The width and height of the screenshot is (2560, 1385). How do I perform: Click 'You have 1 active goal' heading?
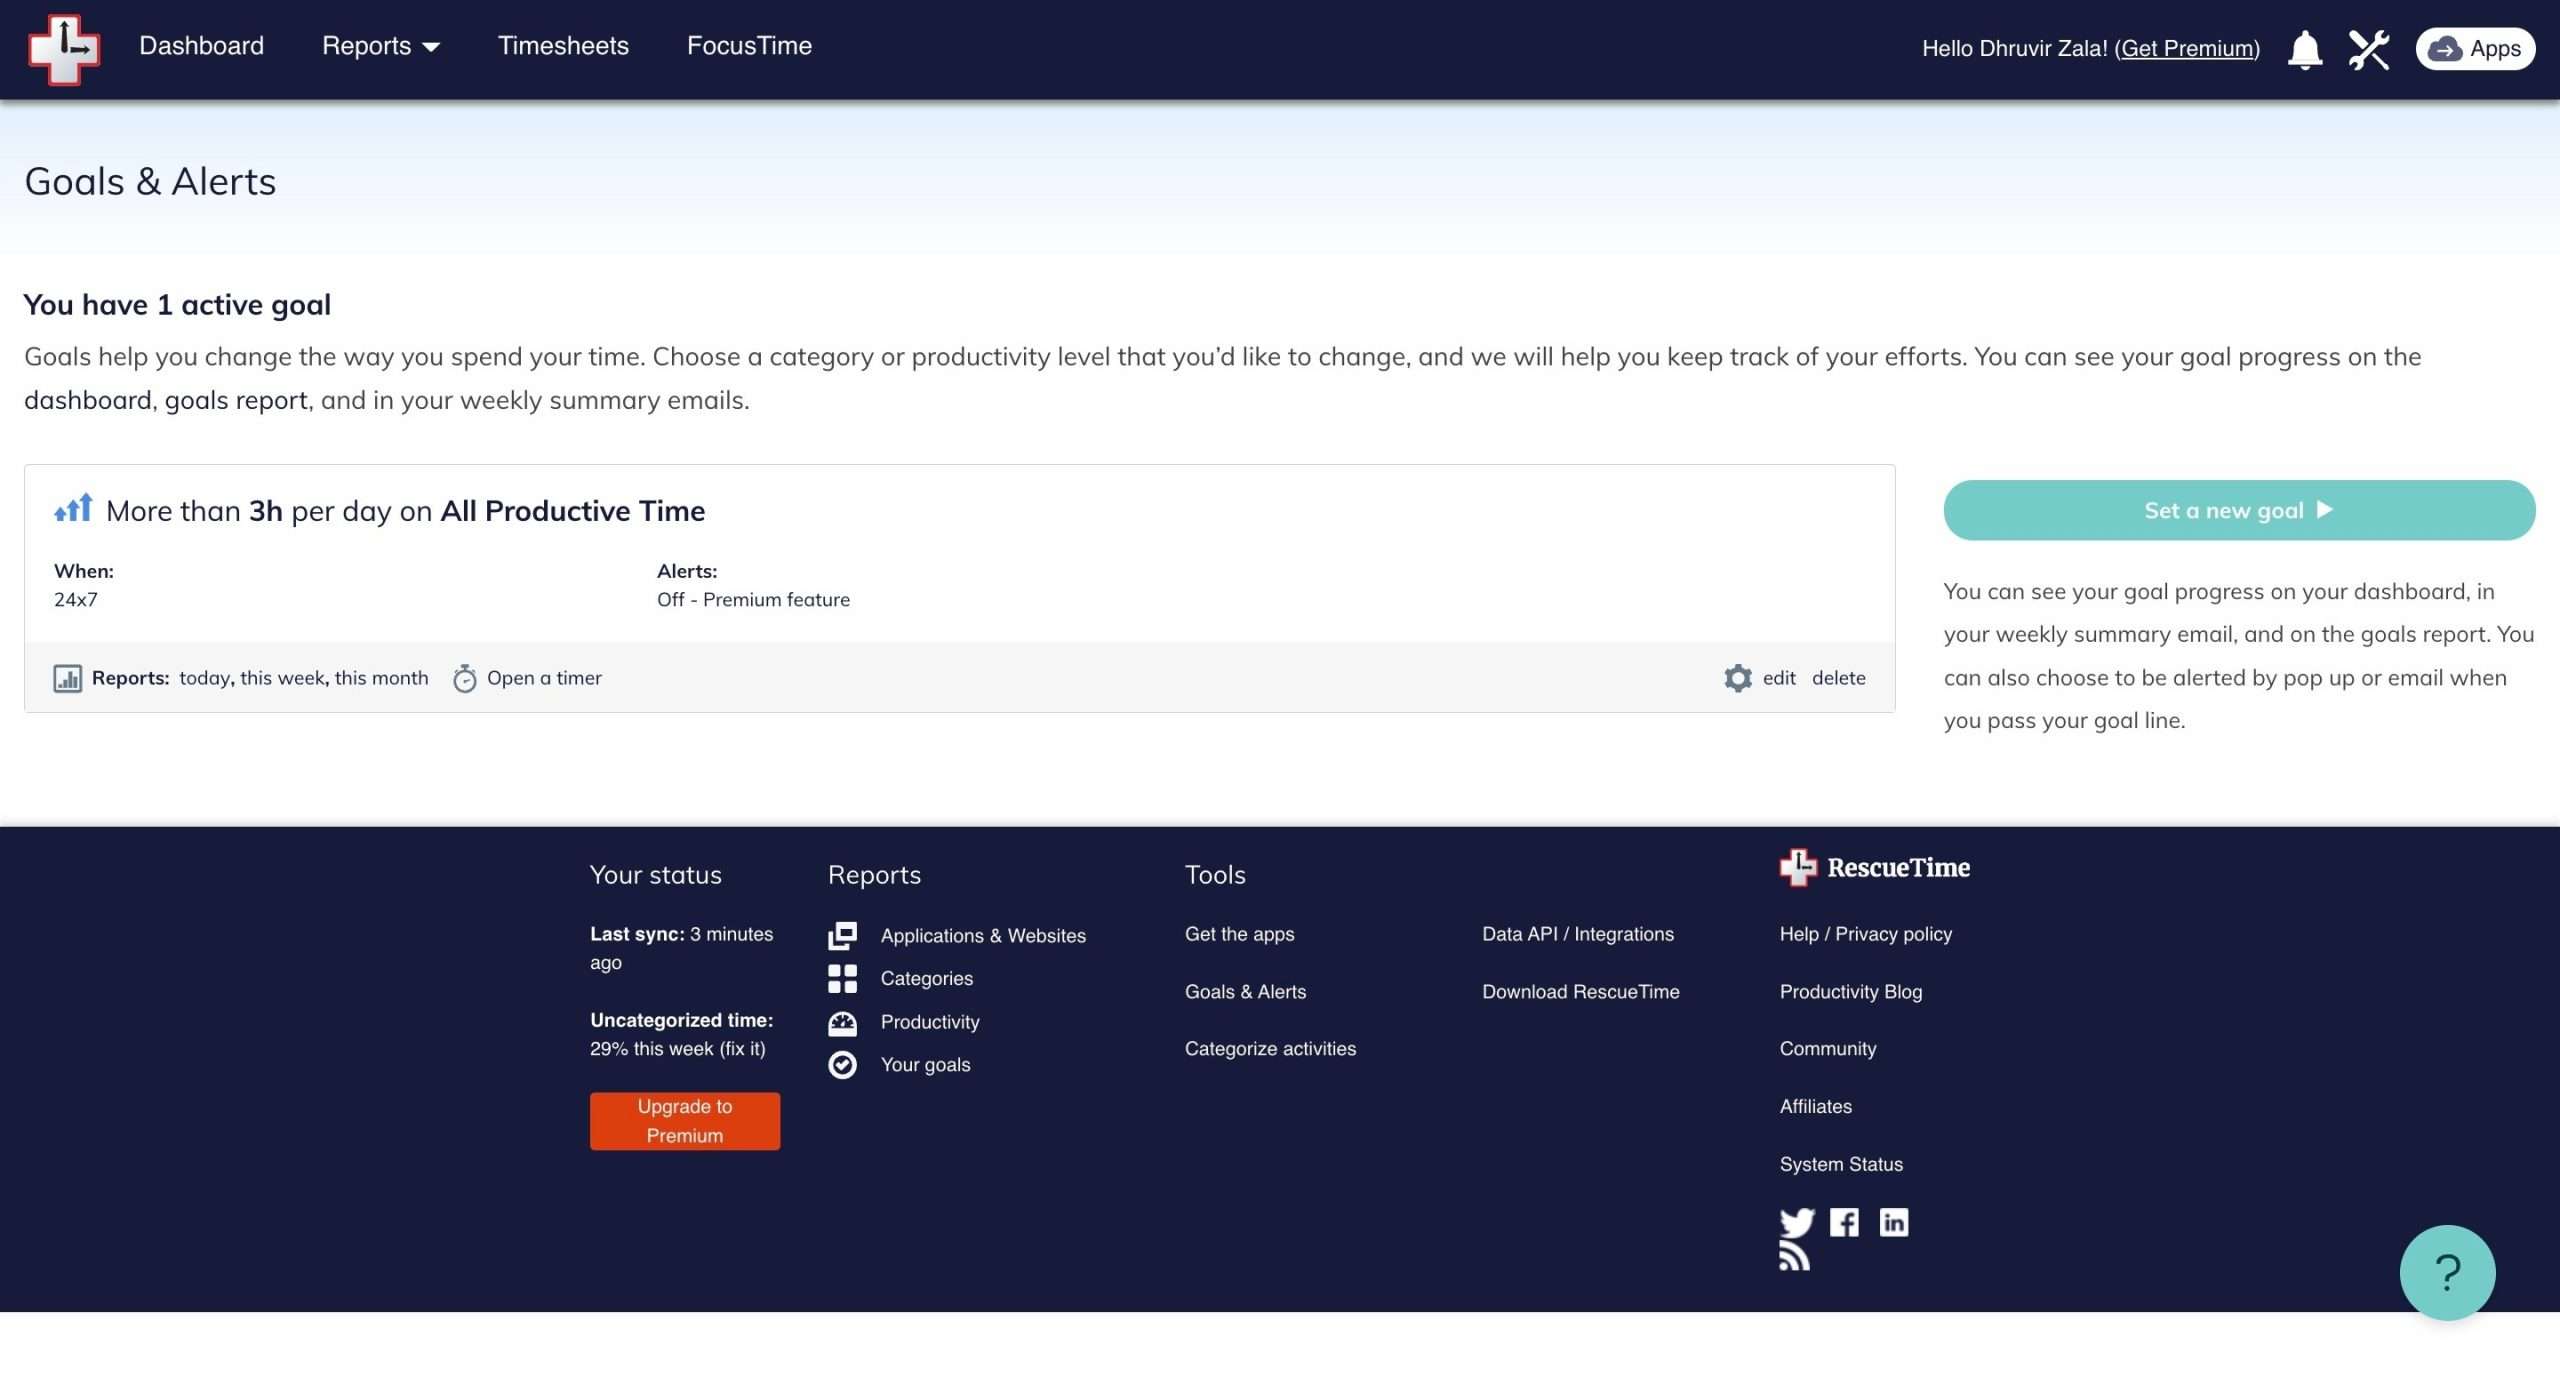coord(177,305)
